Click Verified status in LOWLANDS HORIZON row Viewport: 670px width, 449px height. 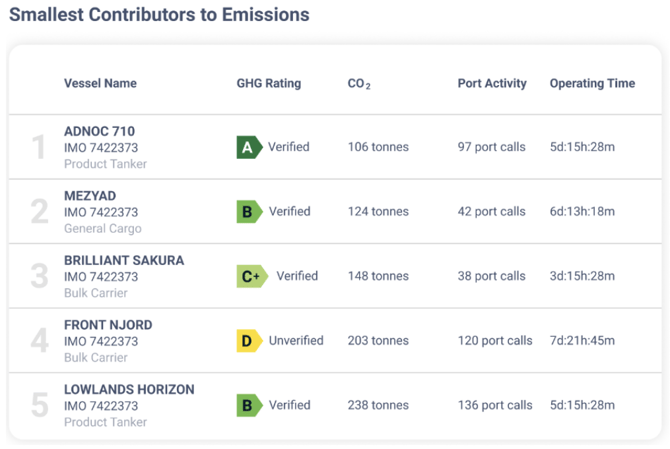click(290, 405)
